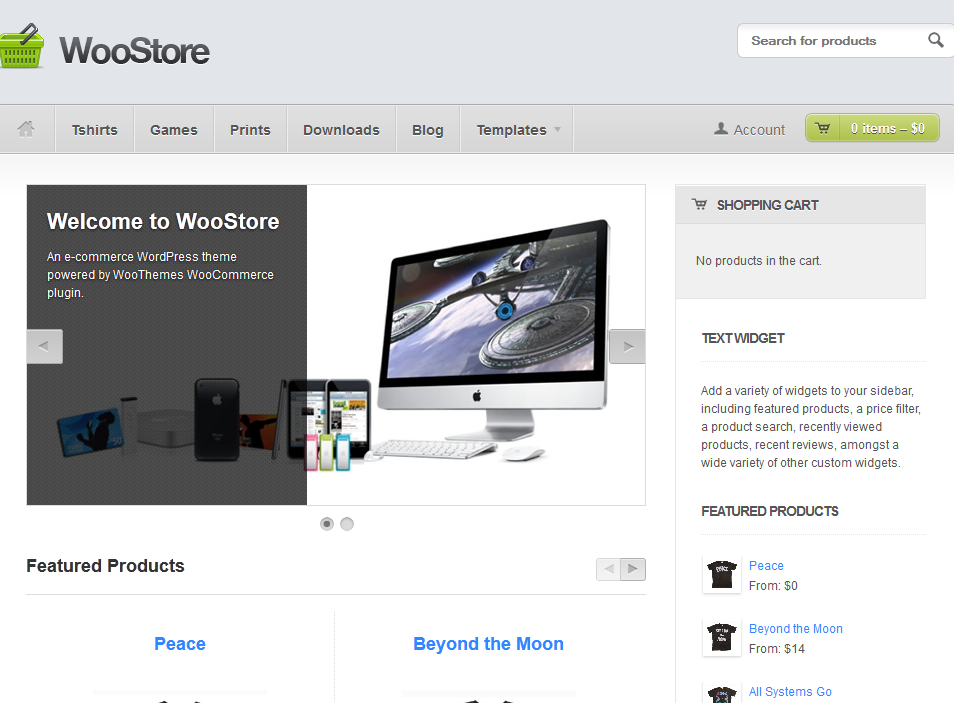The width and height of the screenshot is (954, 703).
Task: Click previous arrow in Featured Products carousel
Action: pyautogui.click(x=608, y=569)
